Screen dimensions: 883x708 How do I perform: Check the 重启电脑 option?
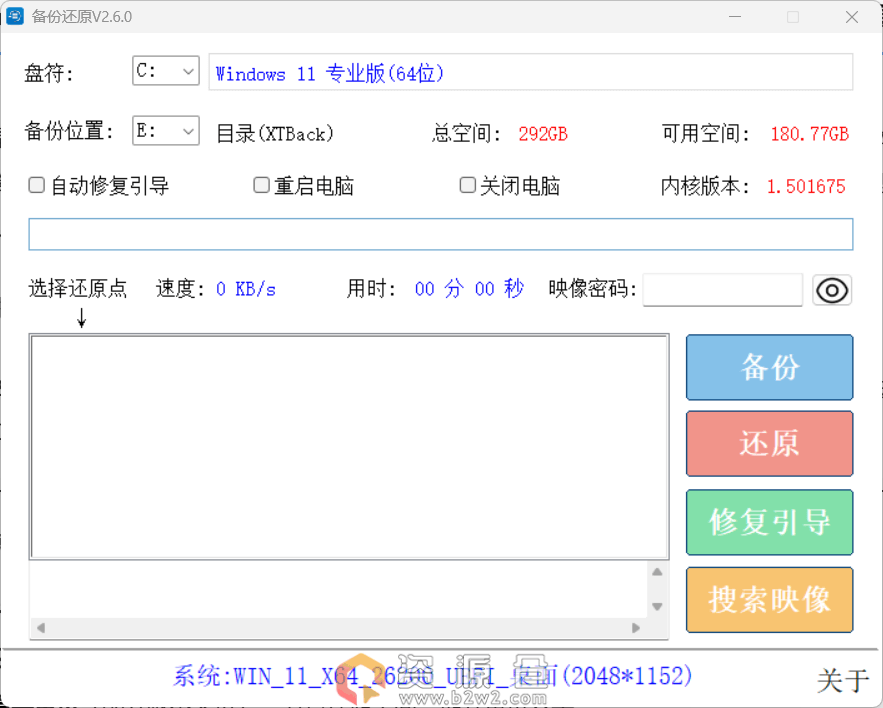[261, 185]
